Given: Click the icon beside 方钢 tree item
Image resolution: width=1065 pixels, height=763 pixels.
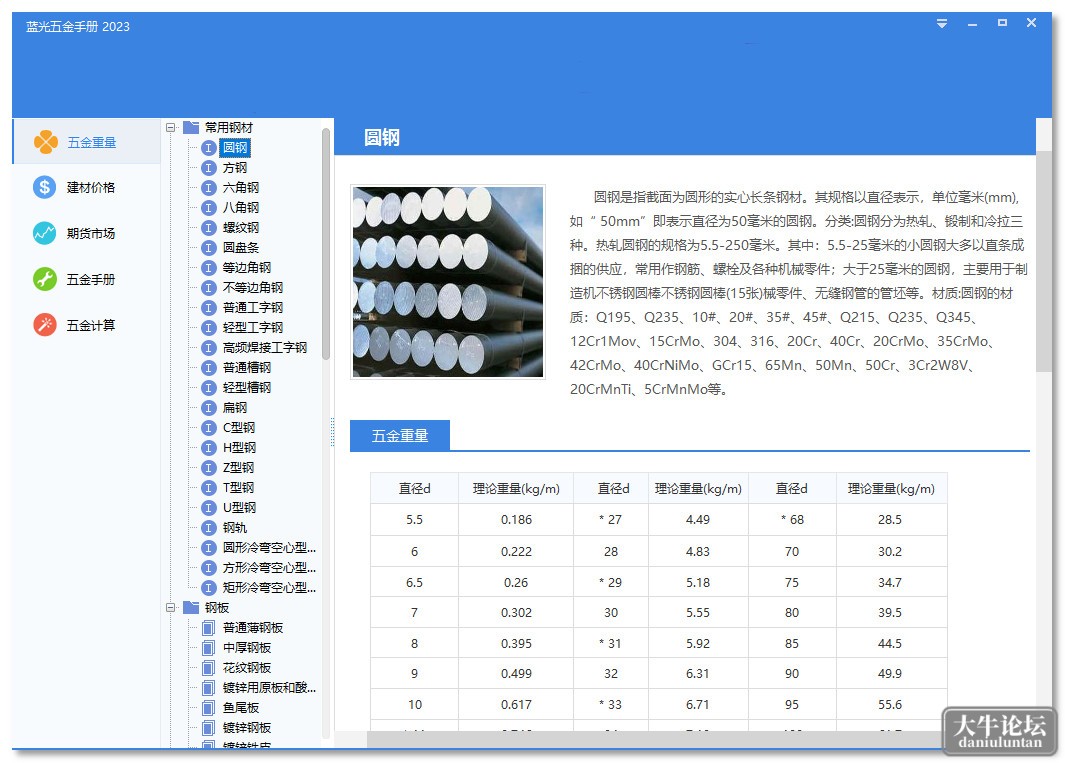Looking at the screenshot, I should coord(209,168).
